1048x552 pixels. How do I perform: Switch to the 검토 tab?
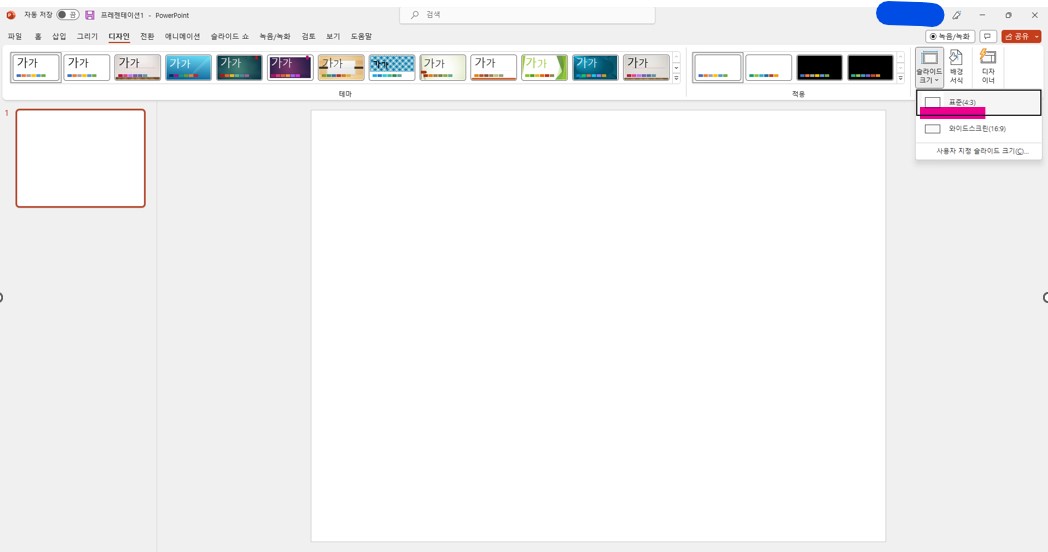[308, 36]
